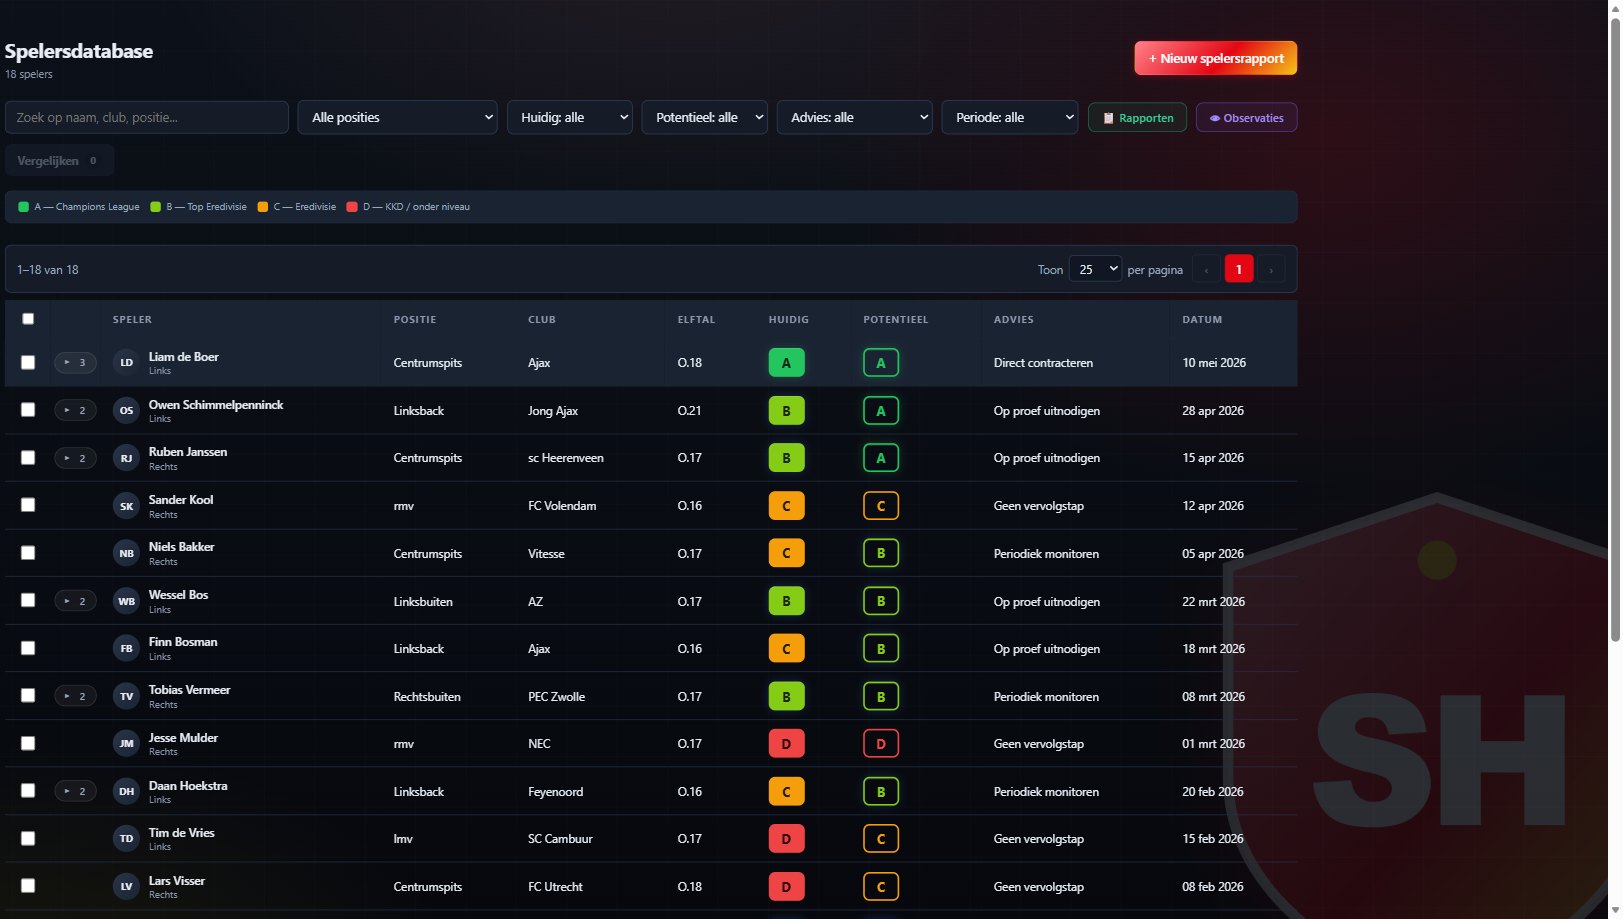
Task: Click Sander Kool's current C rating badge
Action: point(786,506)
